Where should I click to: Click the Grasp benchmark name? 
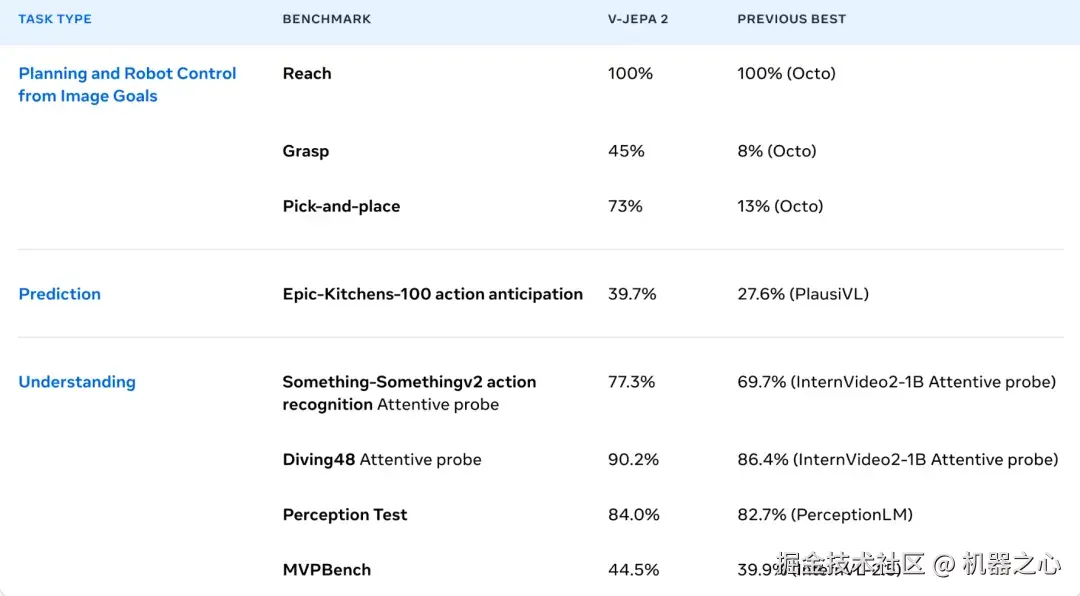(x=306, y=151)
